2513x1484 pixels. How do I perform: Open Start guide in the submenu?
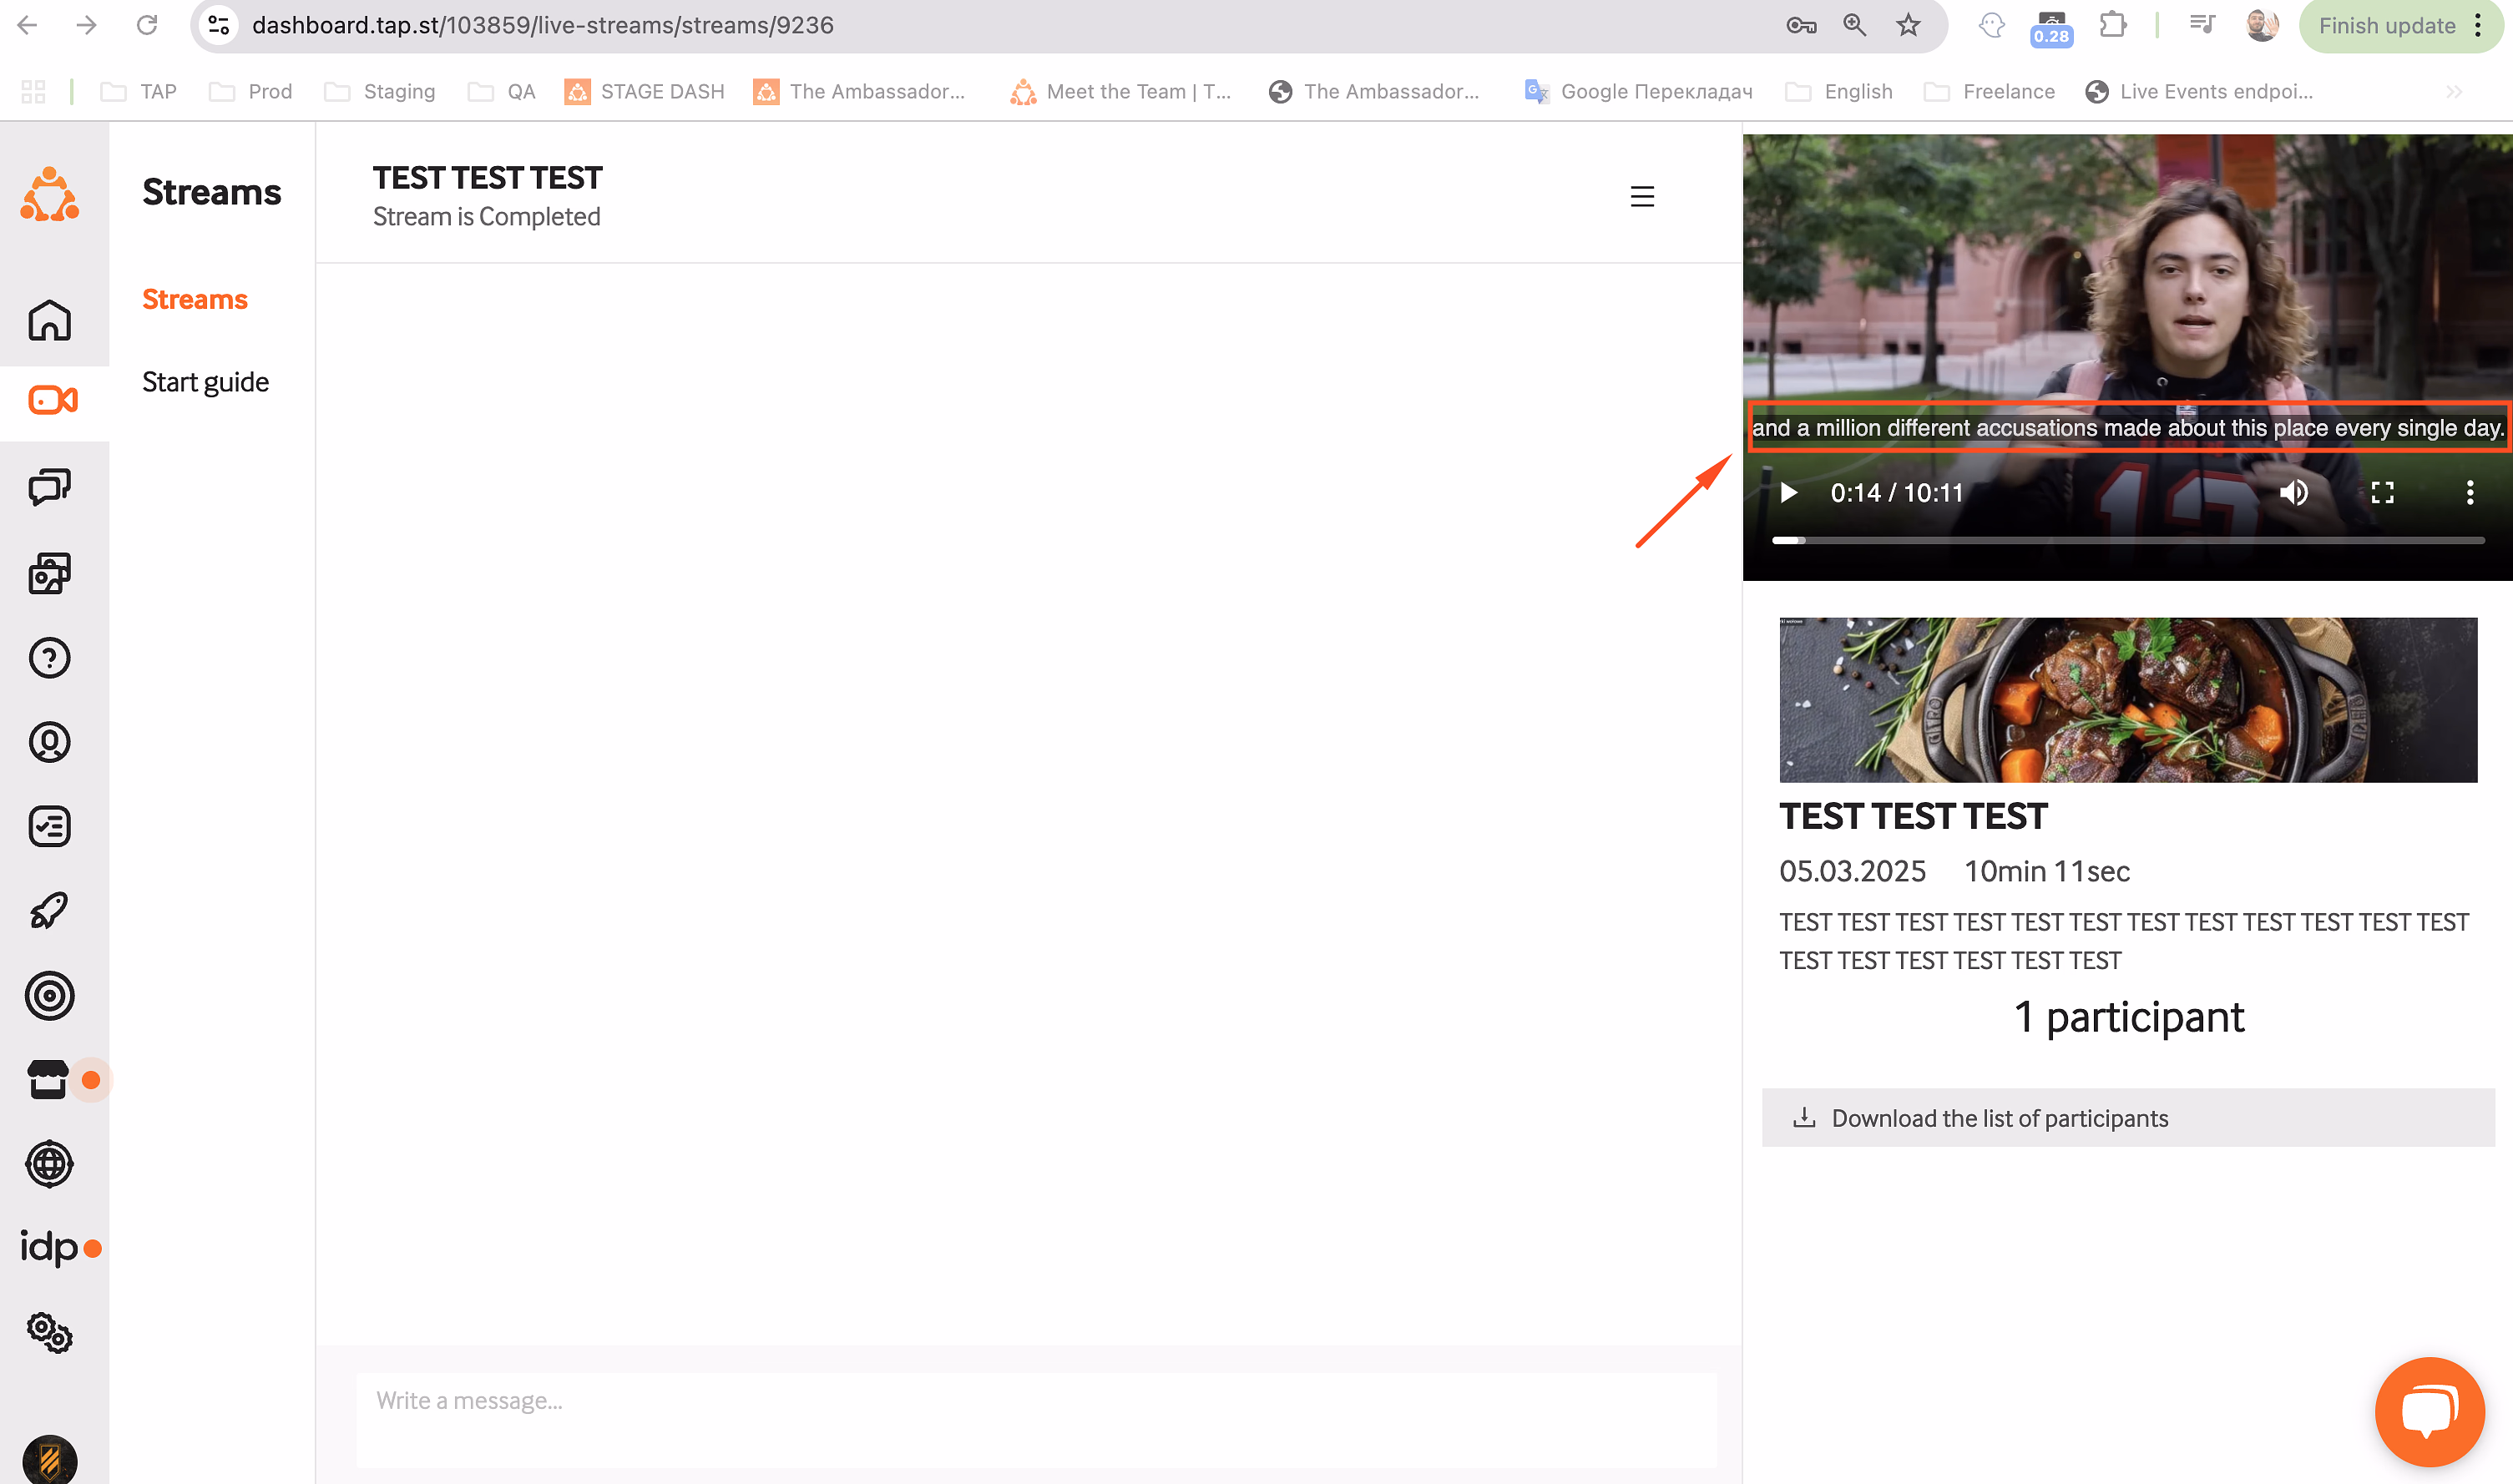point(205,382)
